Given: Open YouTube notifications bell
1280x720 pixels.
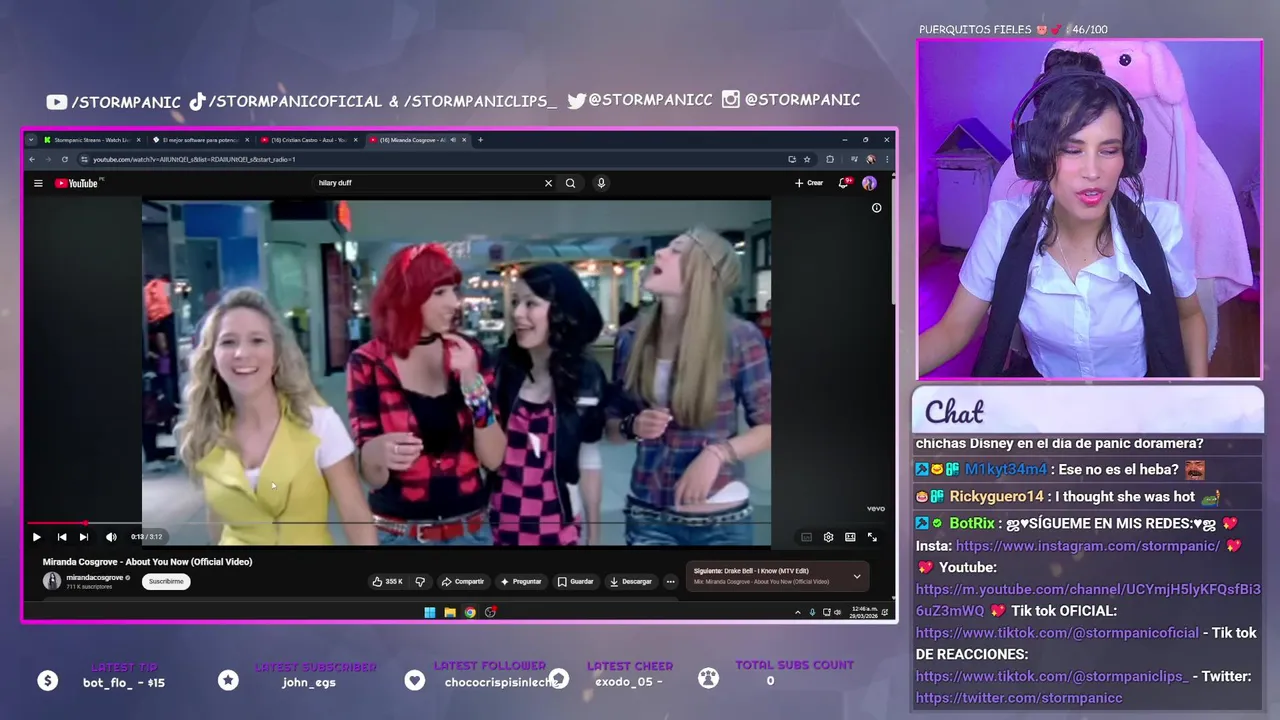Looking at the screenshot, I should [844, 183].
